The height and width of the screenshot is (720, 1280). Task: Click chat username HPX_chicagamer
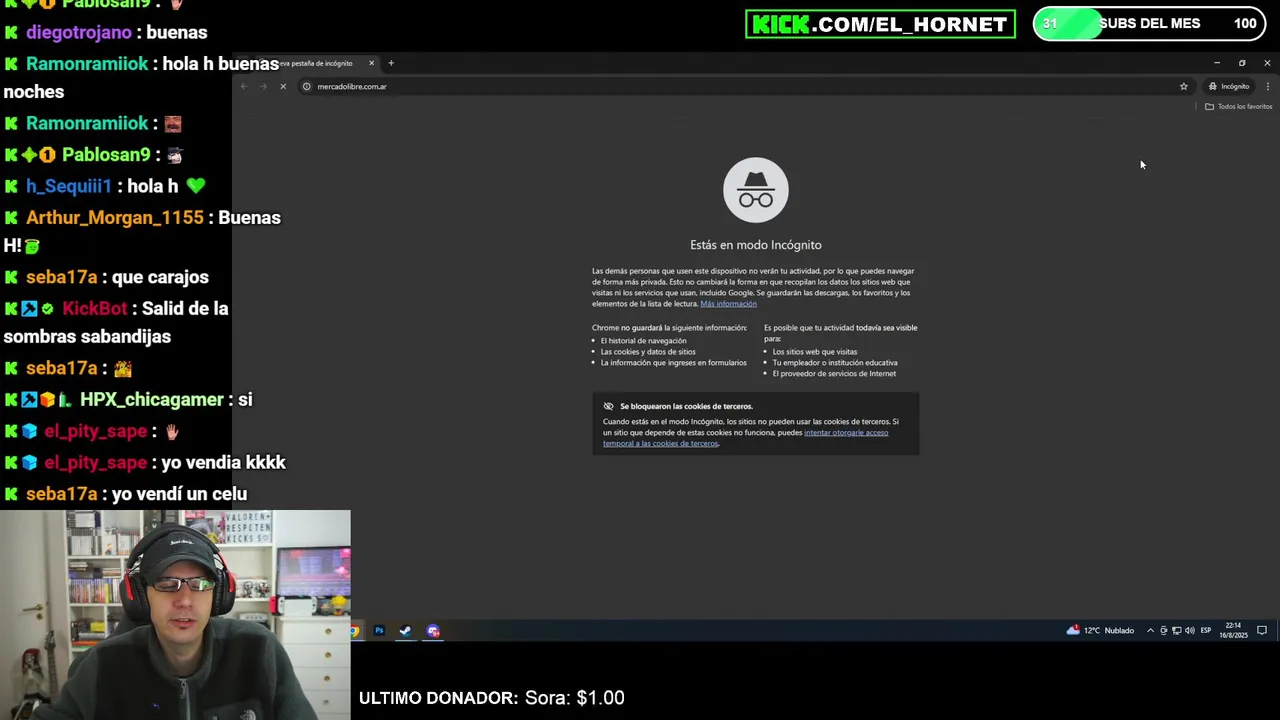pos(152,400)
